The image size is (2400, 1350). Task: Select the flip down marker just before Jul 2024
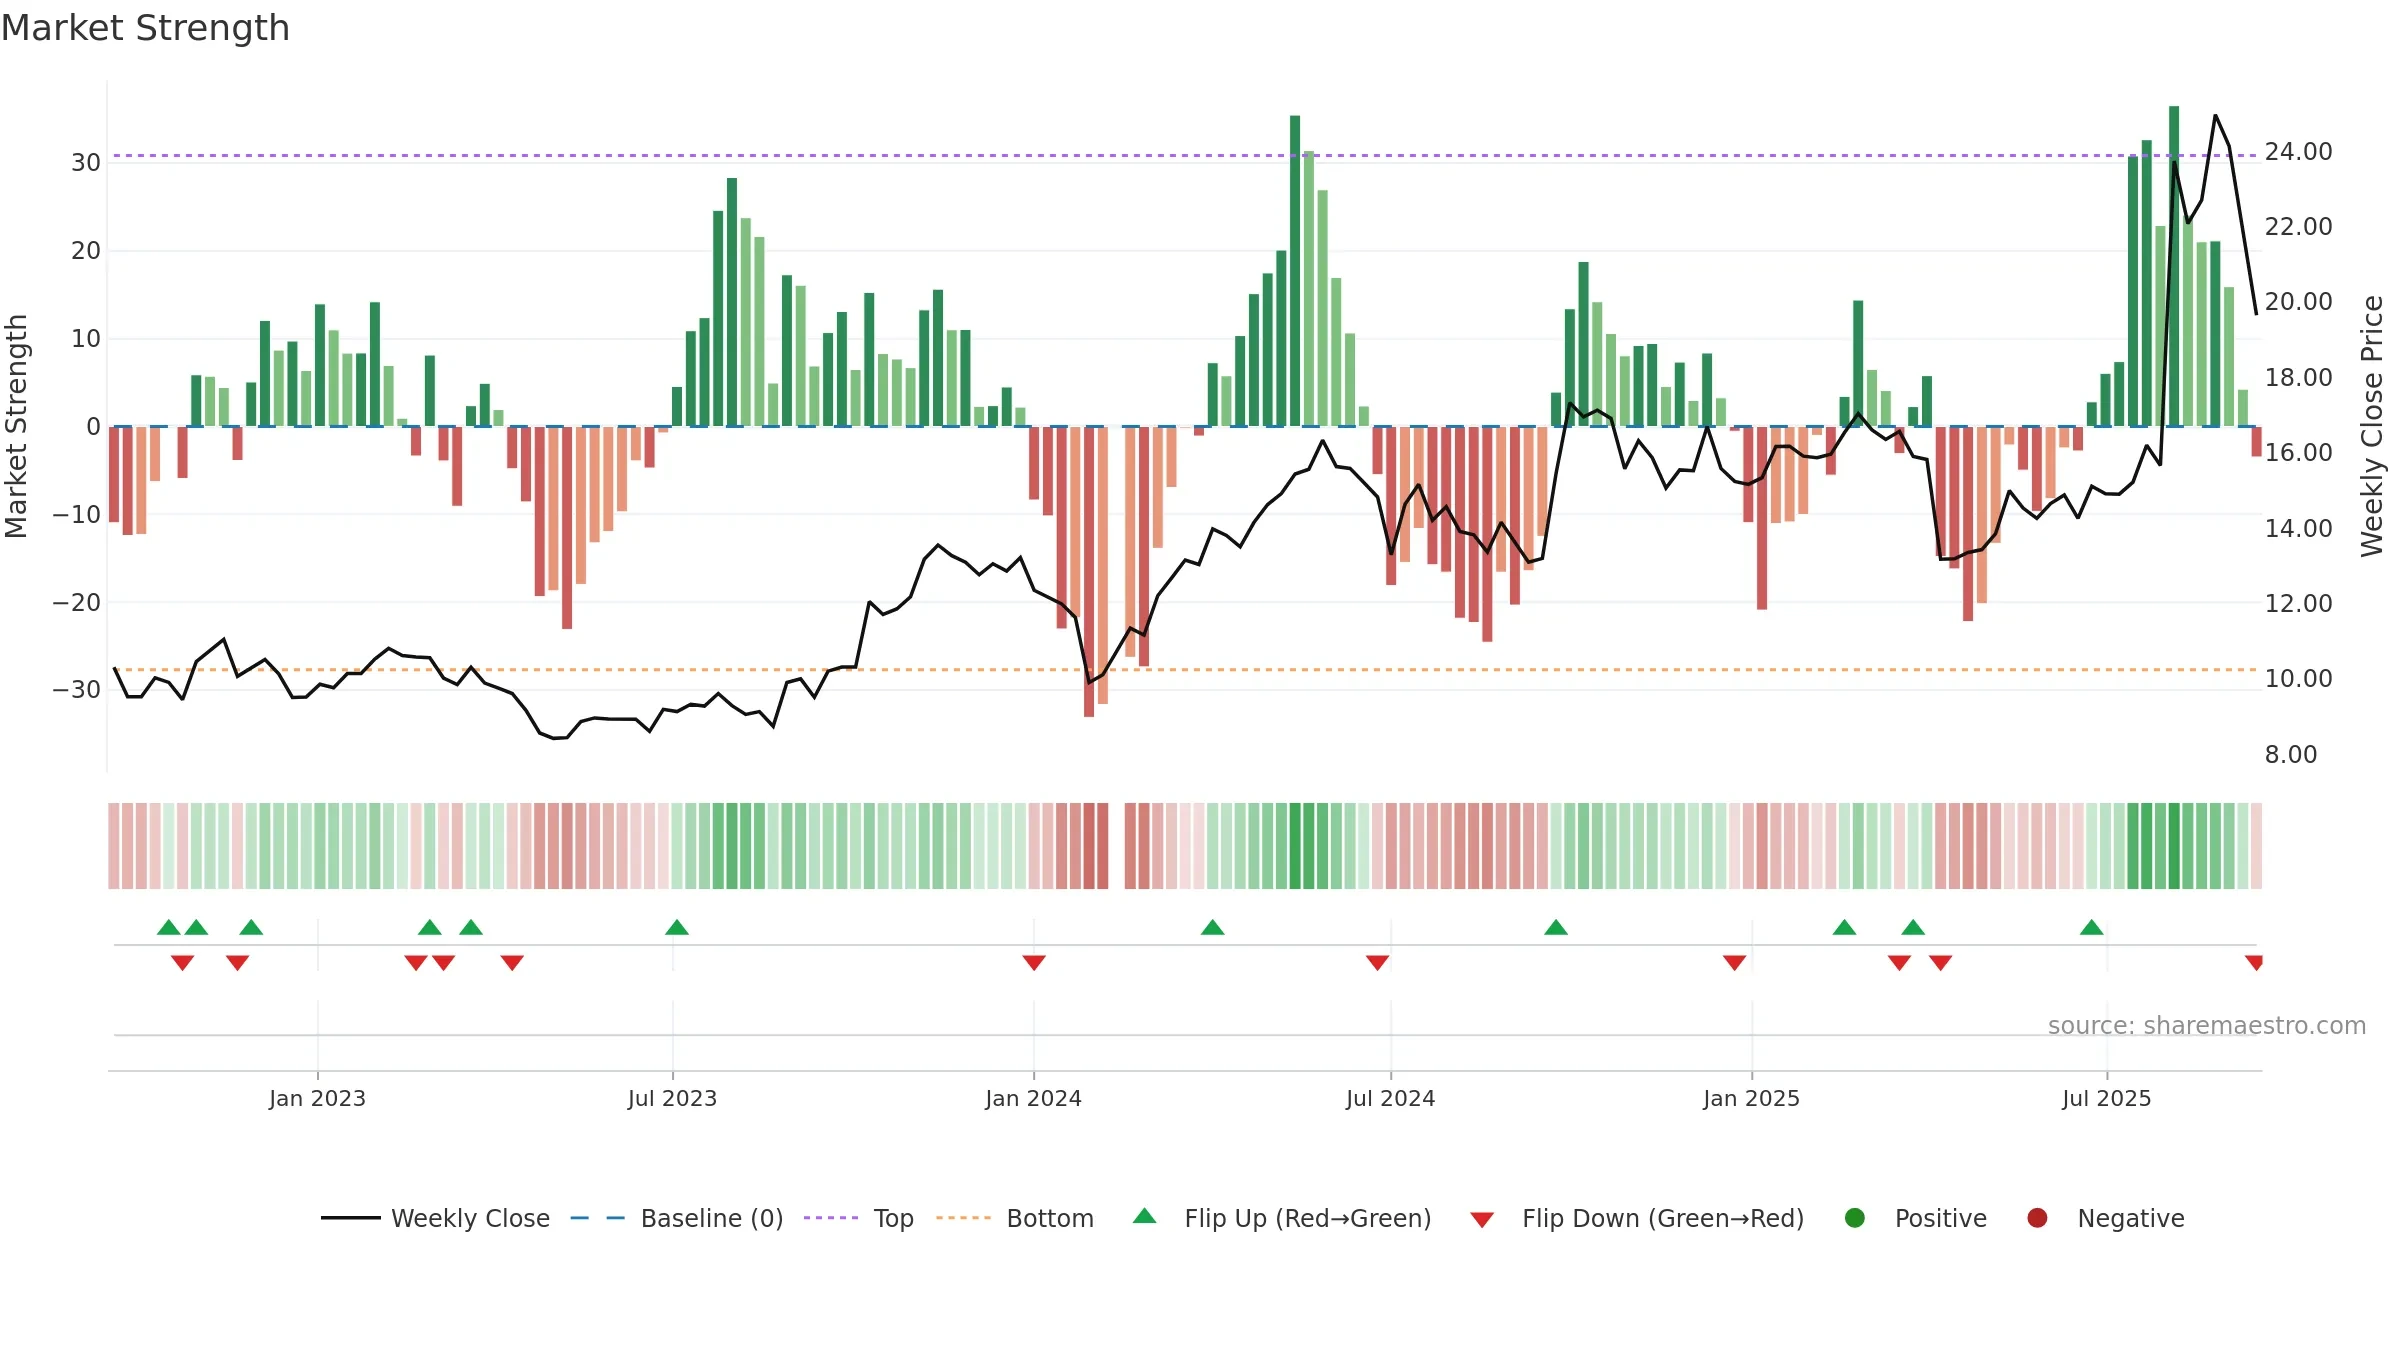point(1377,962)
